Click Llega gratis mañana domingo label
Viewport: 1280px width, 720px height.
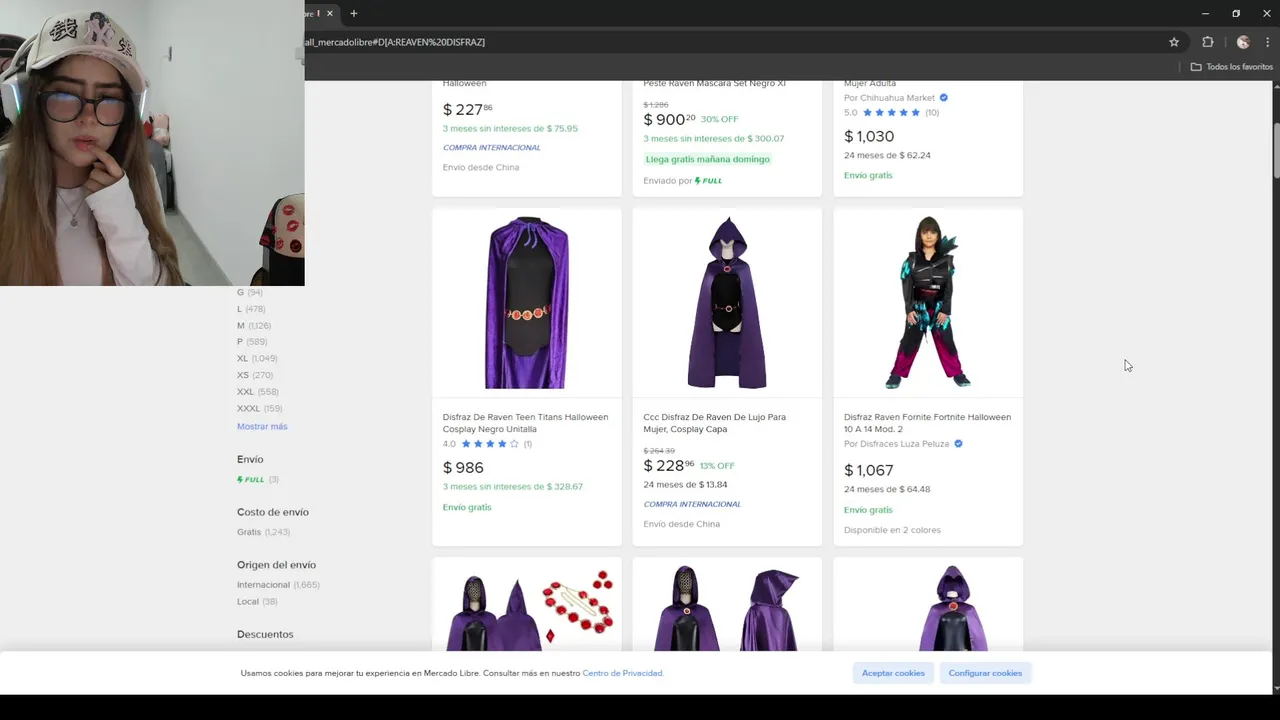(x=708, y=159)
